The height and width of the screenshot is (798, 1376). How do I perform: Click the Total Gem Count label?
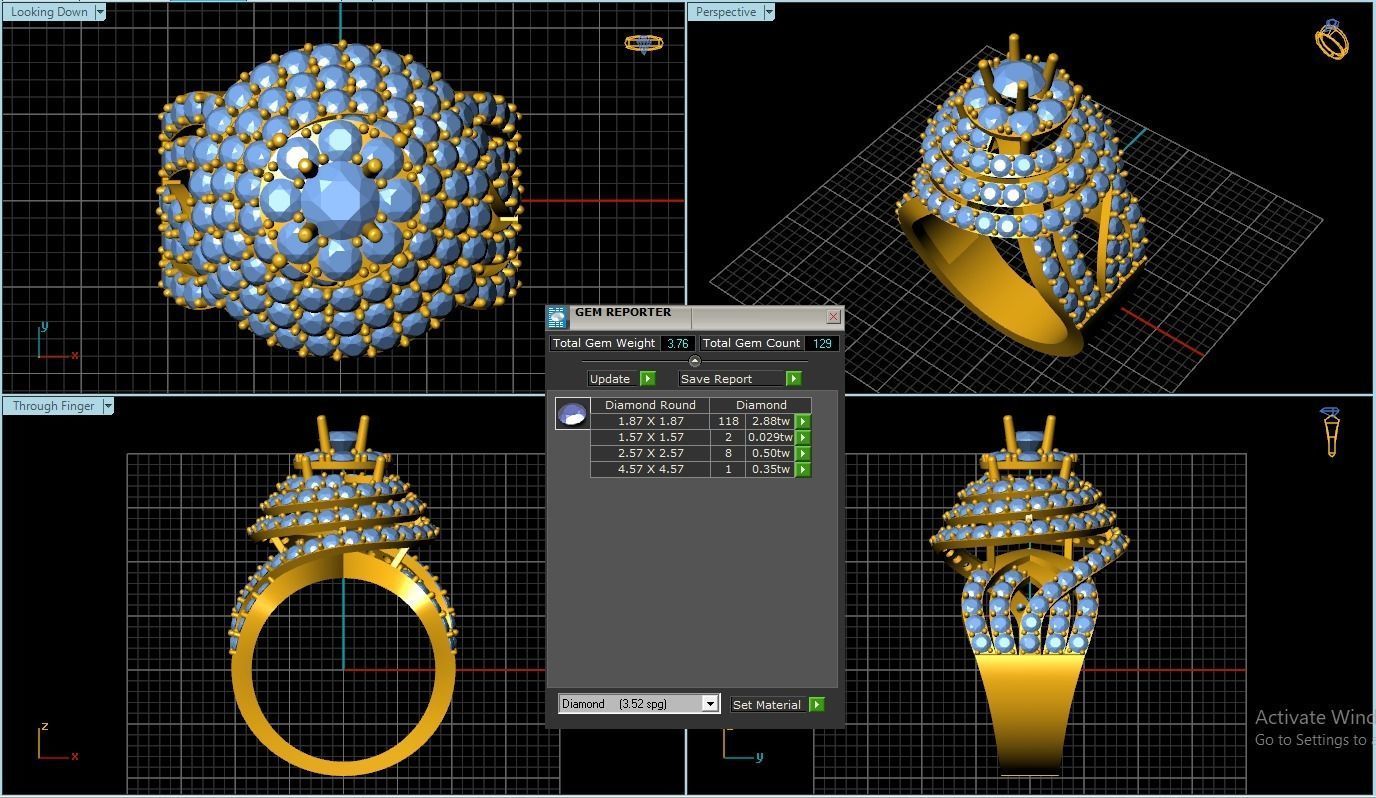click(751, 343)
